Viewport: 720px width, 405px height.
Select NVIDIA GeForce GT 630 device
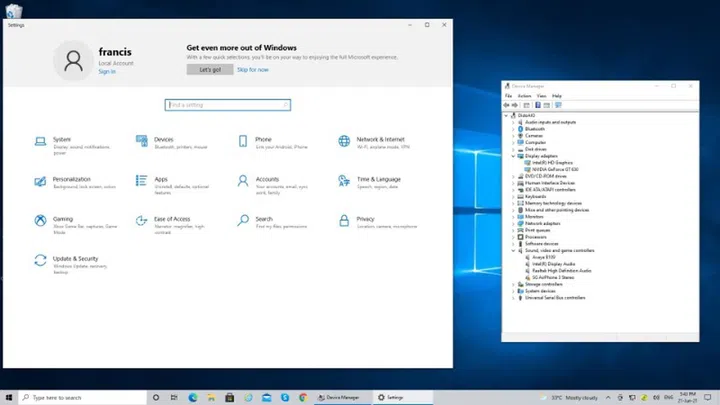[x=550, y=169]
